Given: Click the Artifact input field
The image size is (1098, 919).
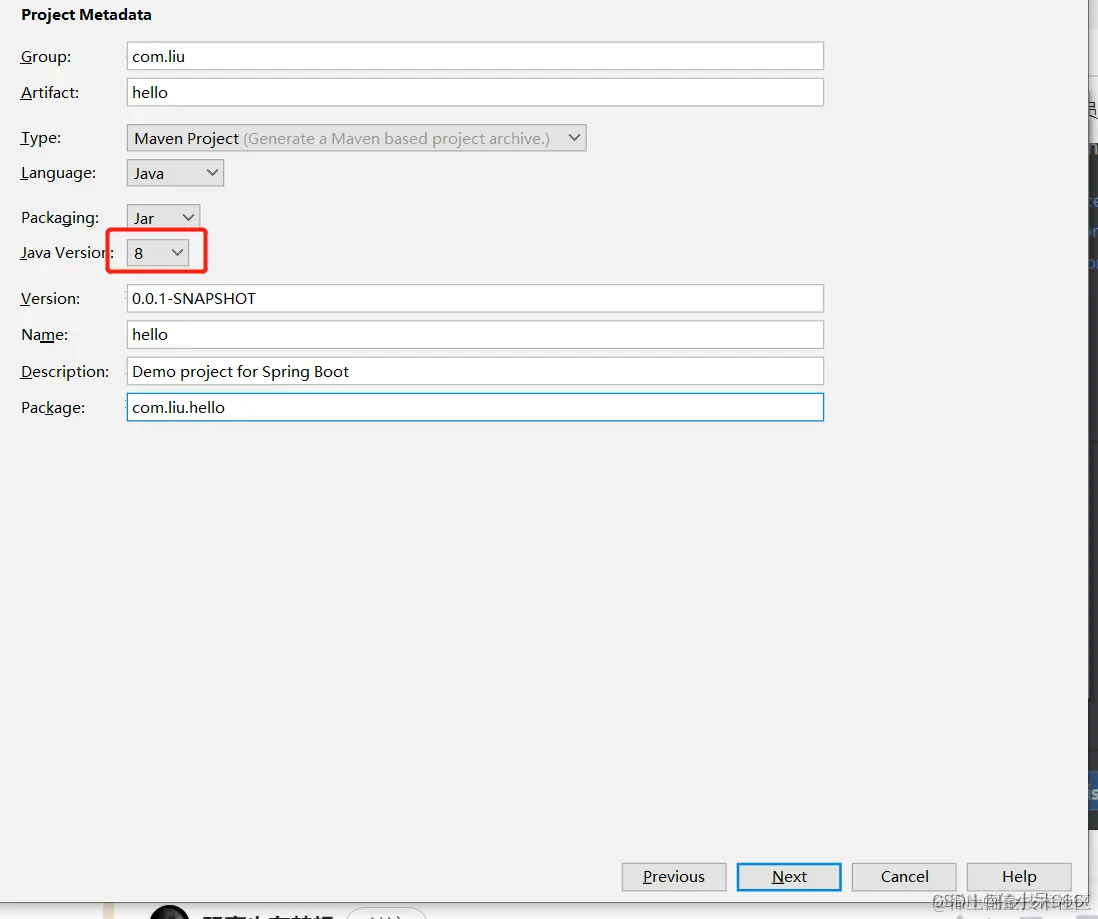Looking at the screenshot, I should 475,92.
